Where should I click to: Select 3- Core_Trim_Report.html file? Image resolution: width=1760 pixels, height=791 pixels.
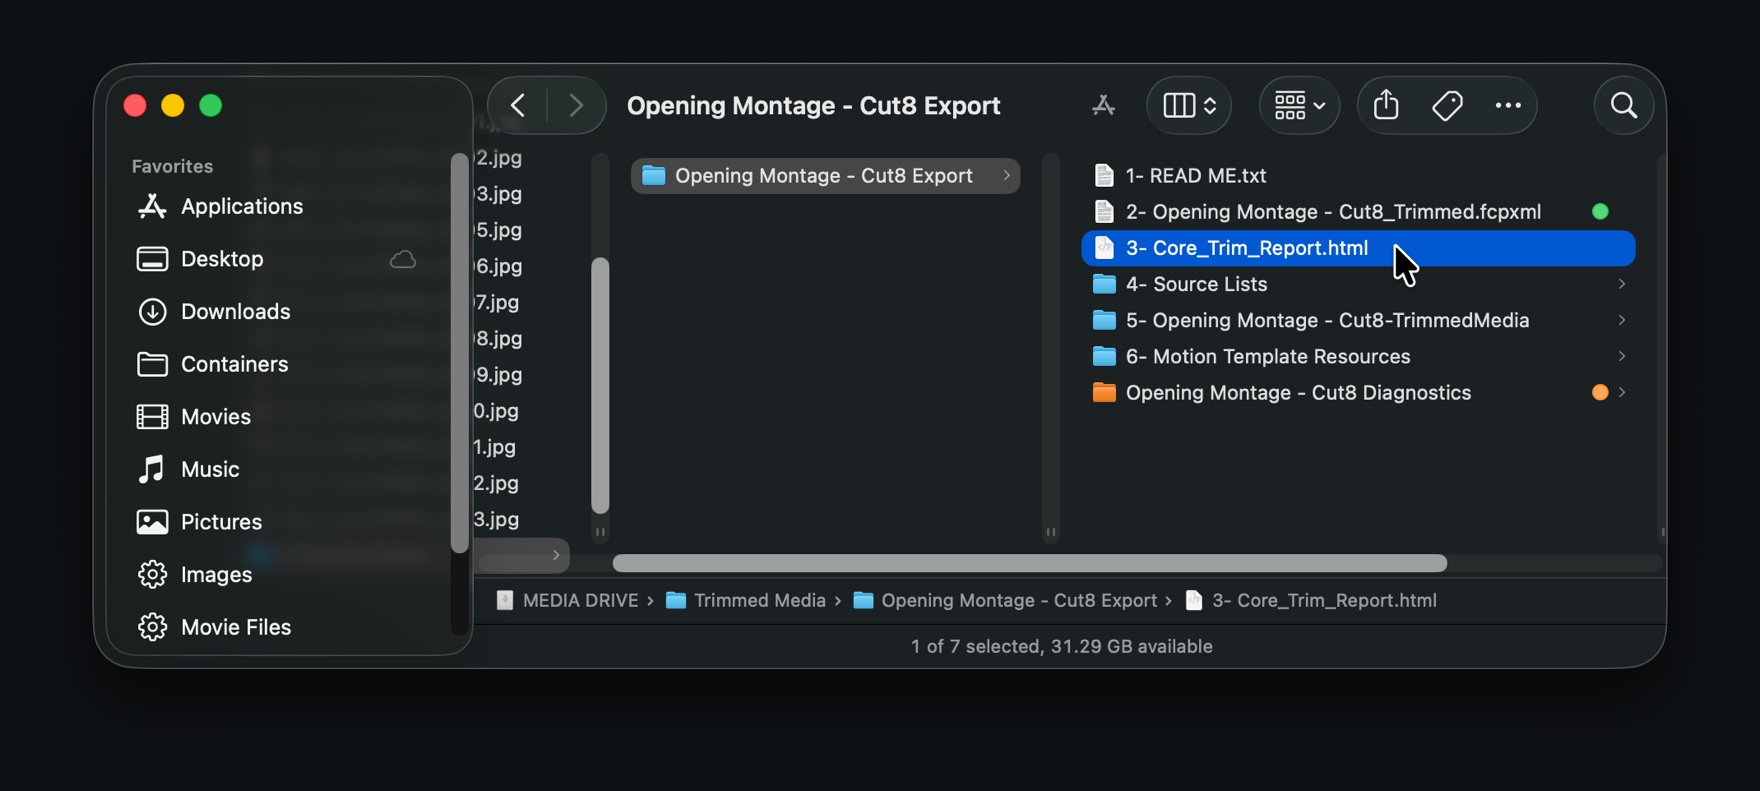[1358, 248]
